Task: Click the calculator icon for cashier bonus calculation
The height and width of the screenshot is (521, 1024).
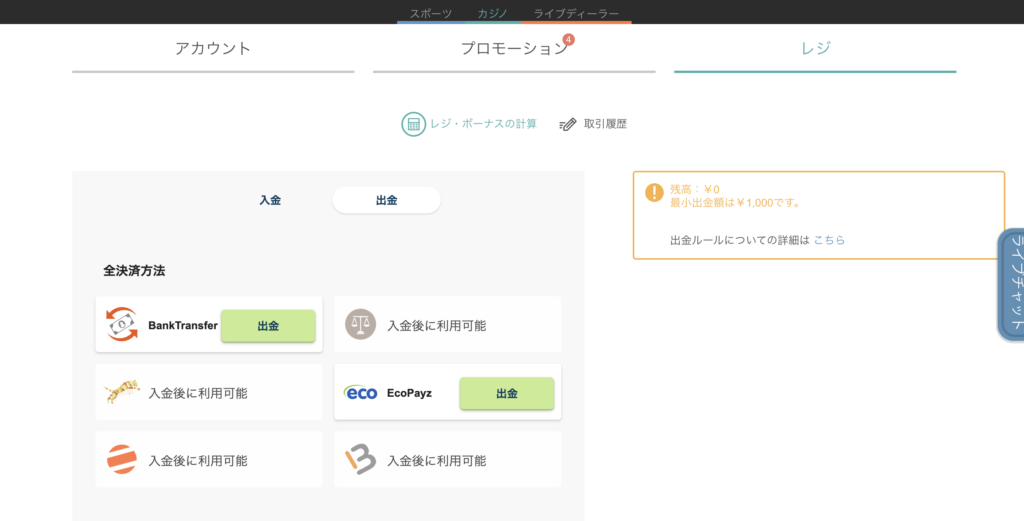Action: [x=413, y=124]
